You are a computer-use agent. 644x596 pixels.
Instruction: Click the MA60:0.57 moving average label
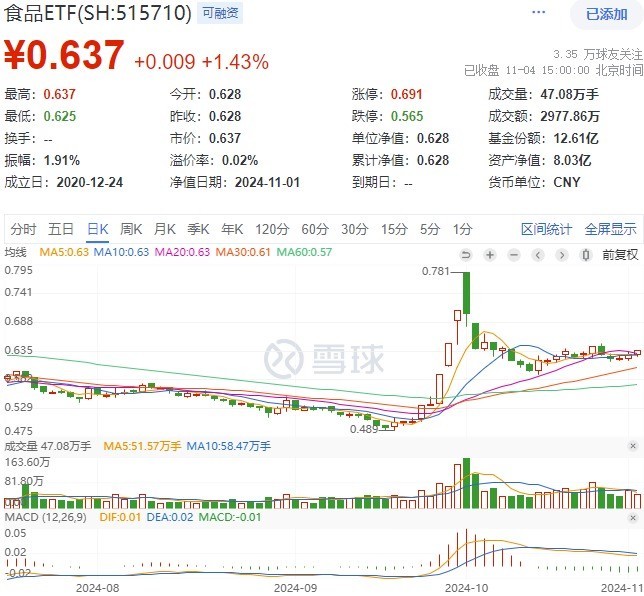[304, 252]
